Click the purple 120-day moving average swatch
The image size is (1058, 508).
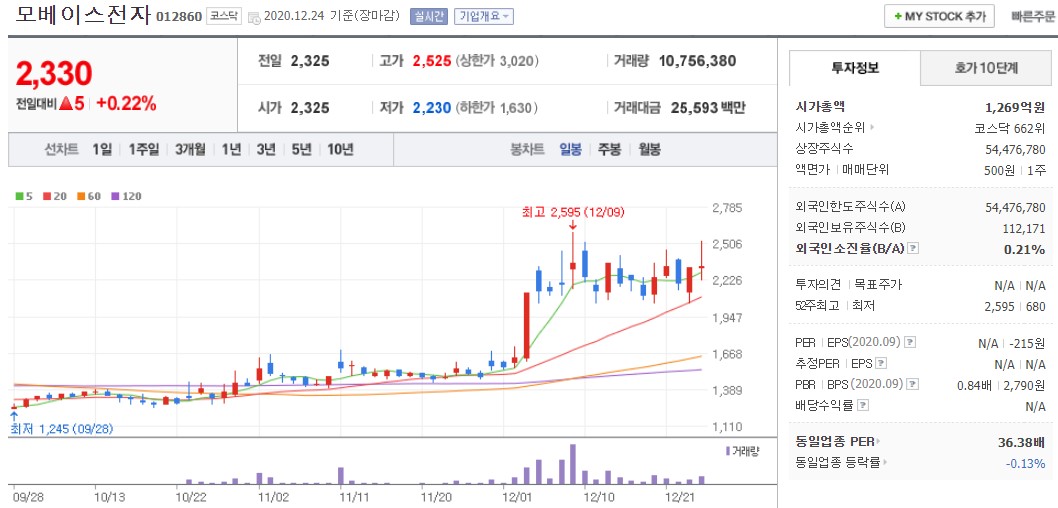115,196
